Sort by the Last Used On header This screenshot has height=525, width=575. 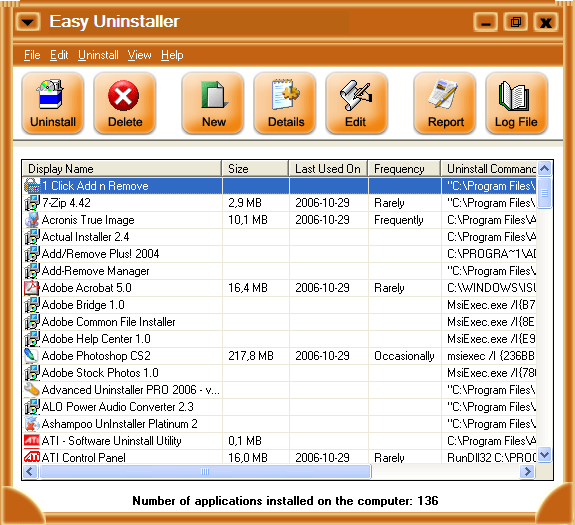point(328,169)
